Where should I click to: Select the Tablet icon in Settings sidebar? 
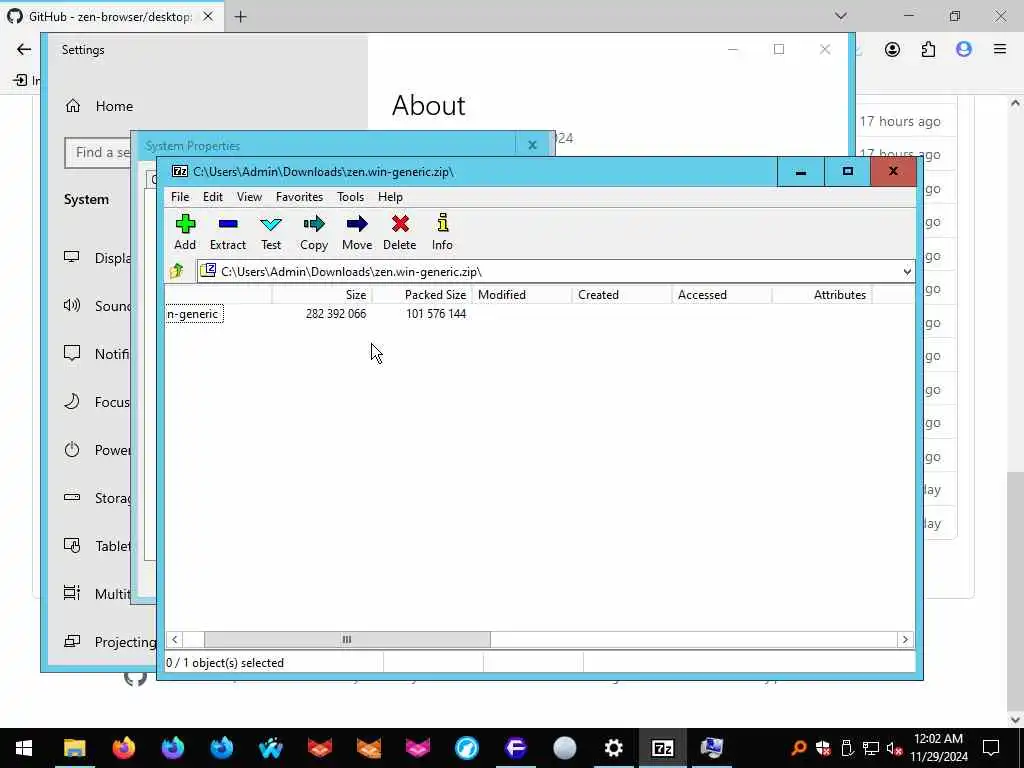(72, 545)
